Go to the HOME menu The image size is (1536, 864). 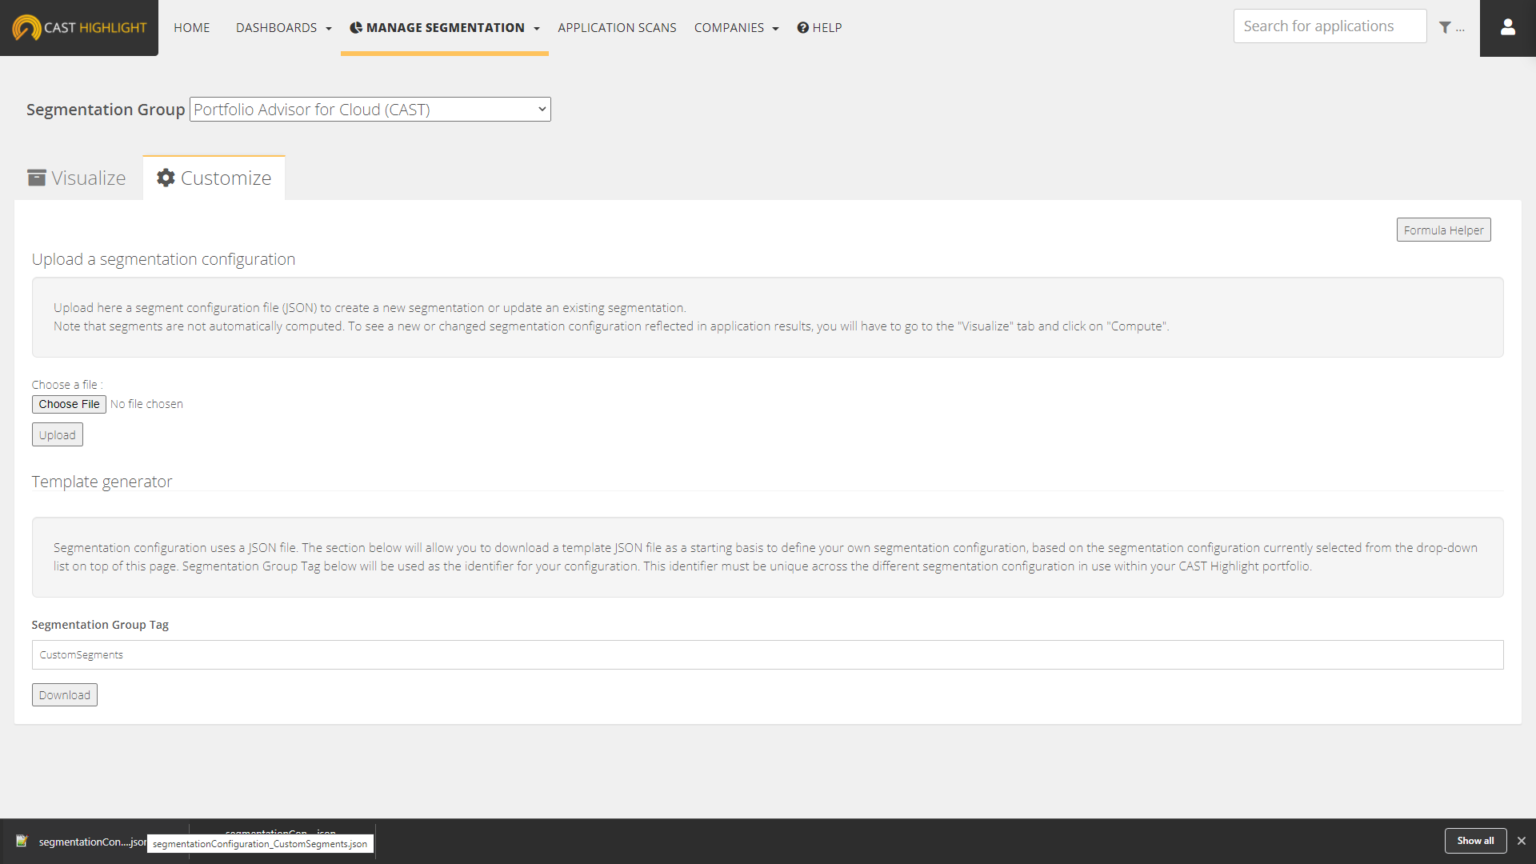[x=191, y=27]
